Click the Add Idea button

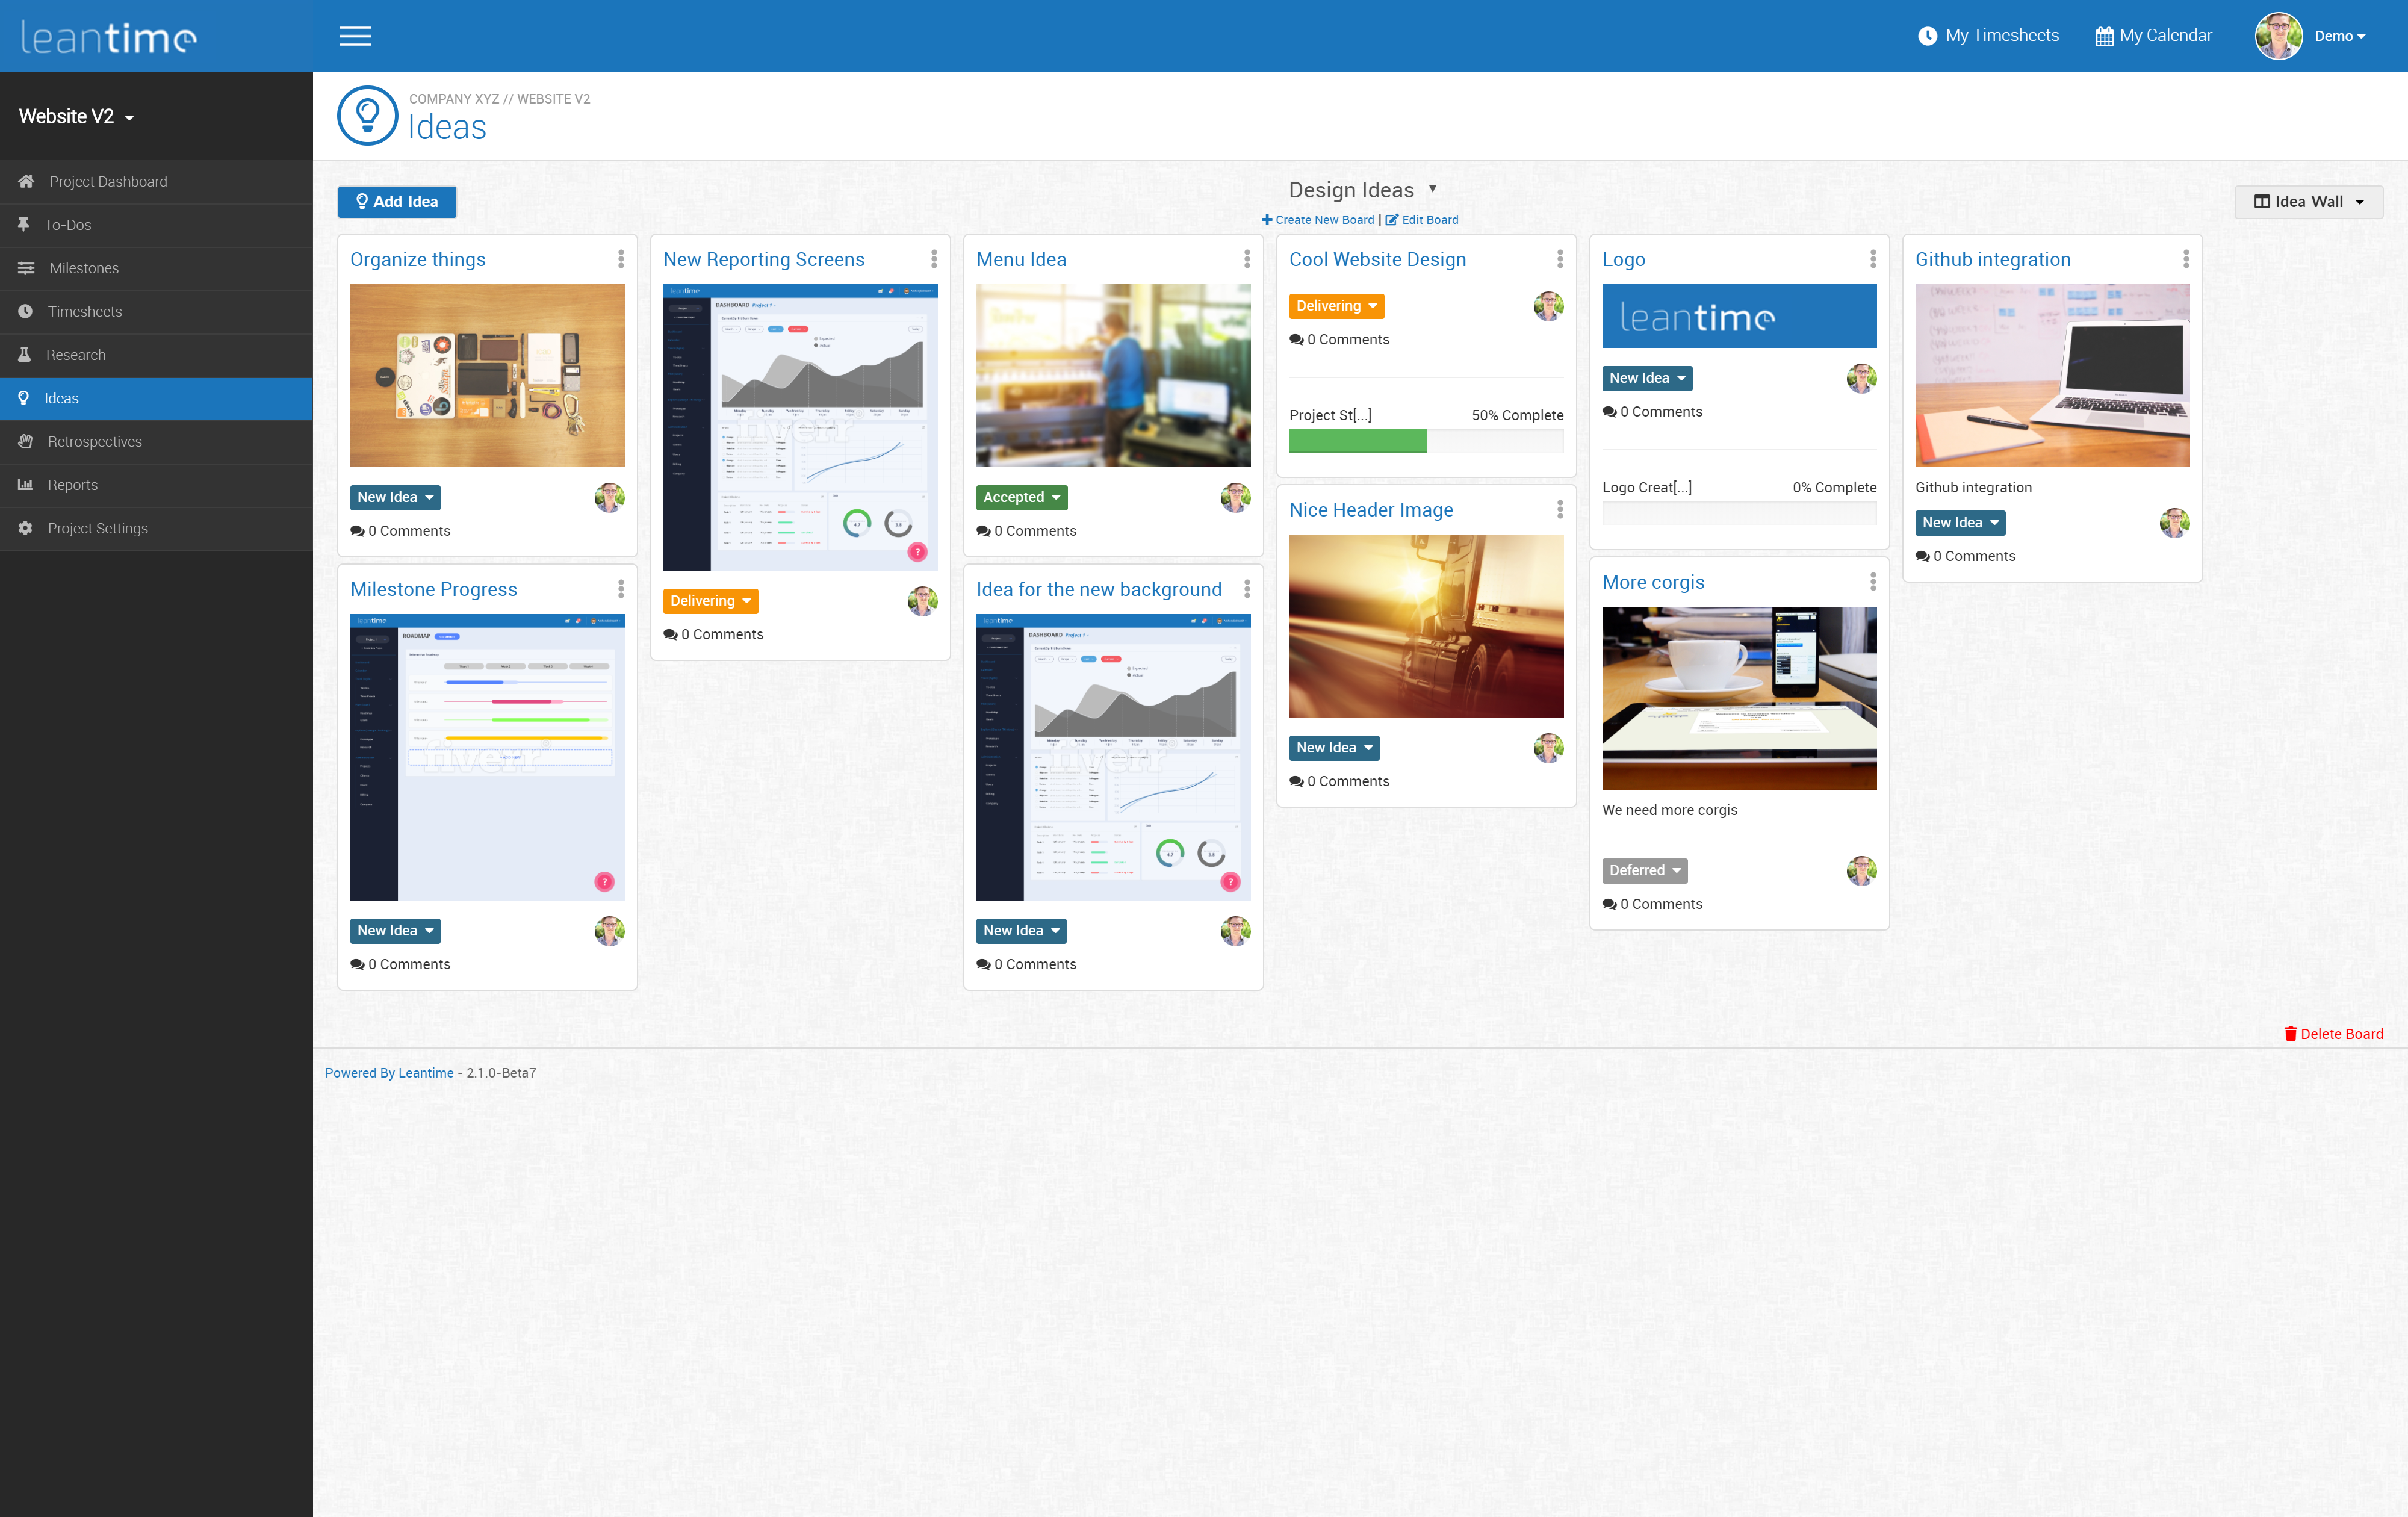tap(396, 201)
